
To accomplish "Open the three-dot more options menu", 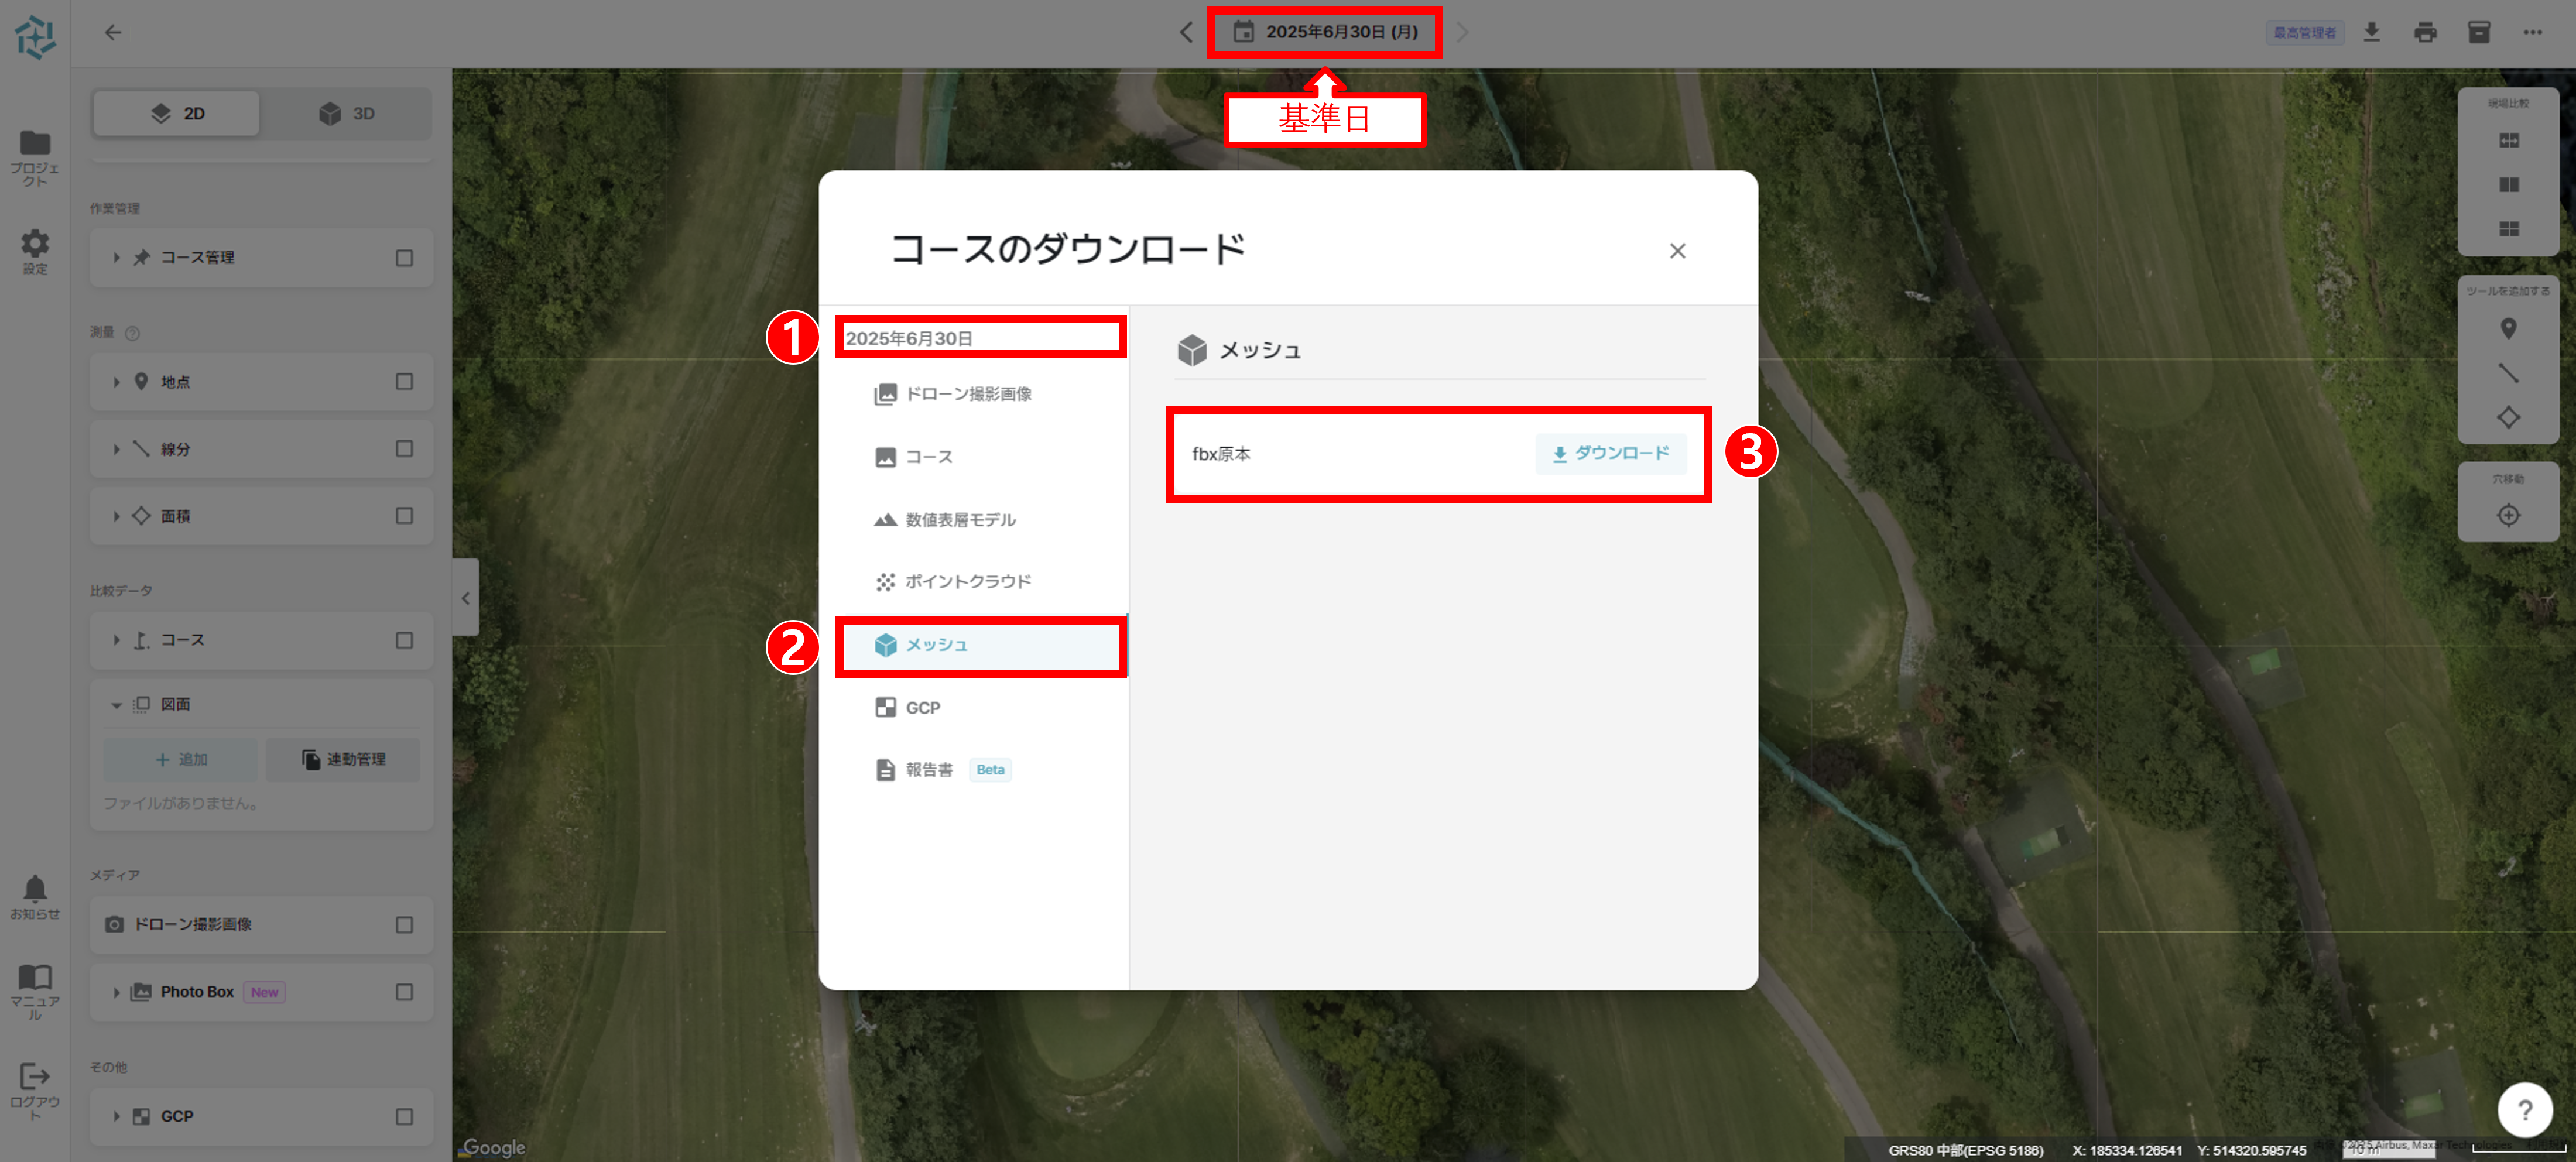I will click(x=2532, y=32).
